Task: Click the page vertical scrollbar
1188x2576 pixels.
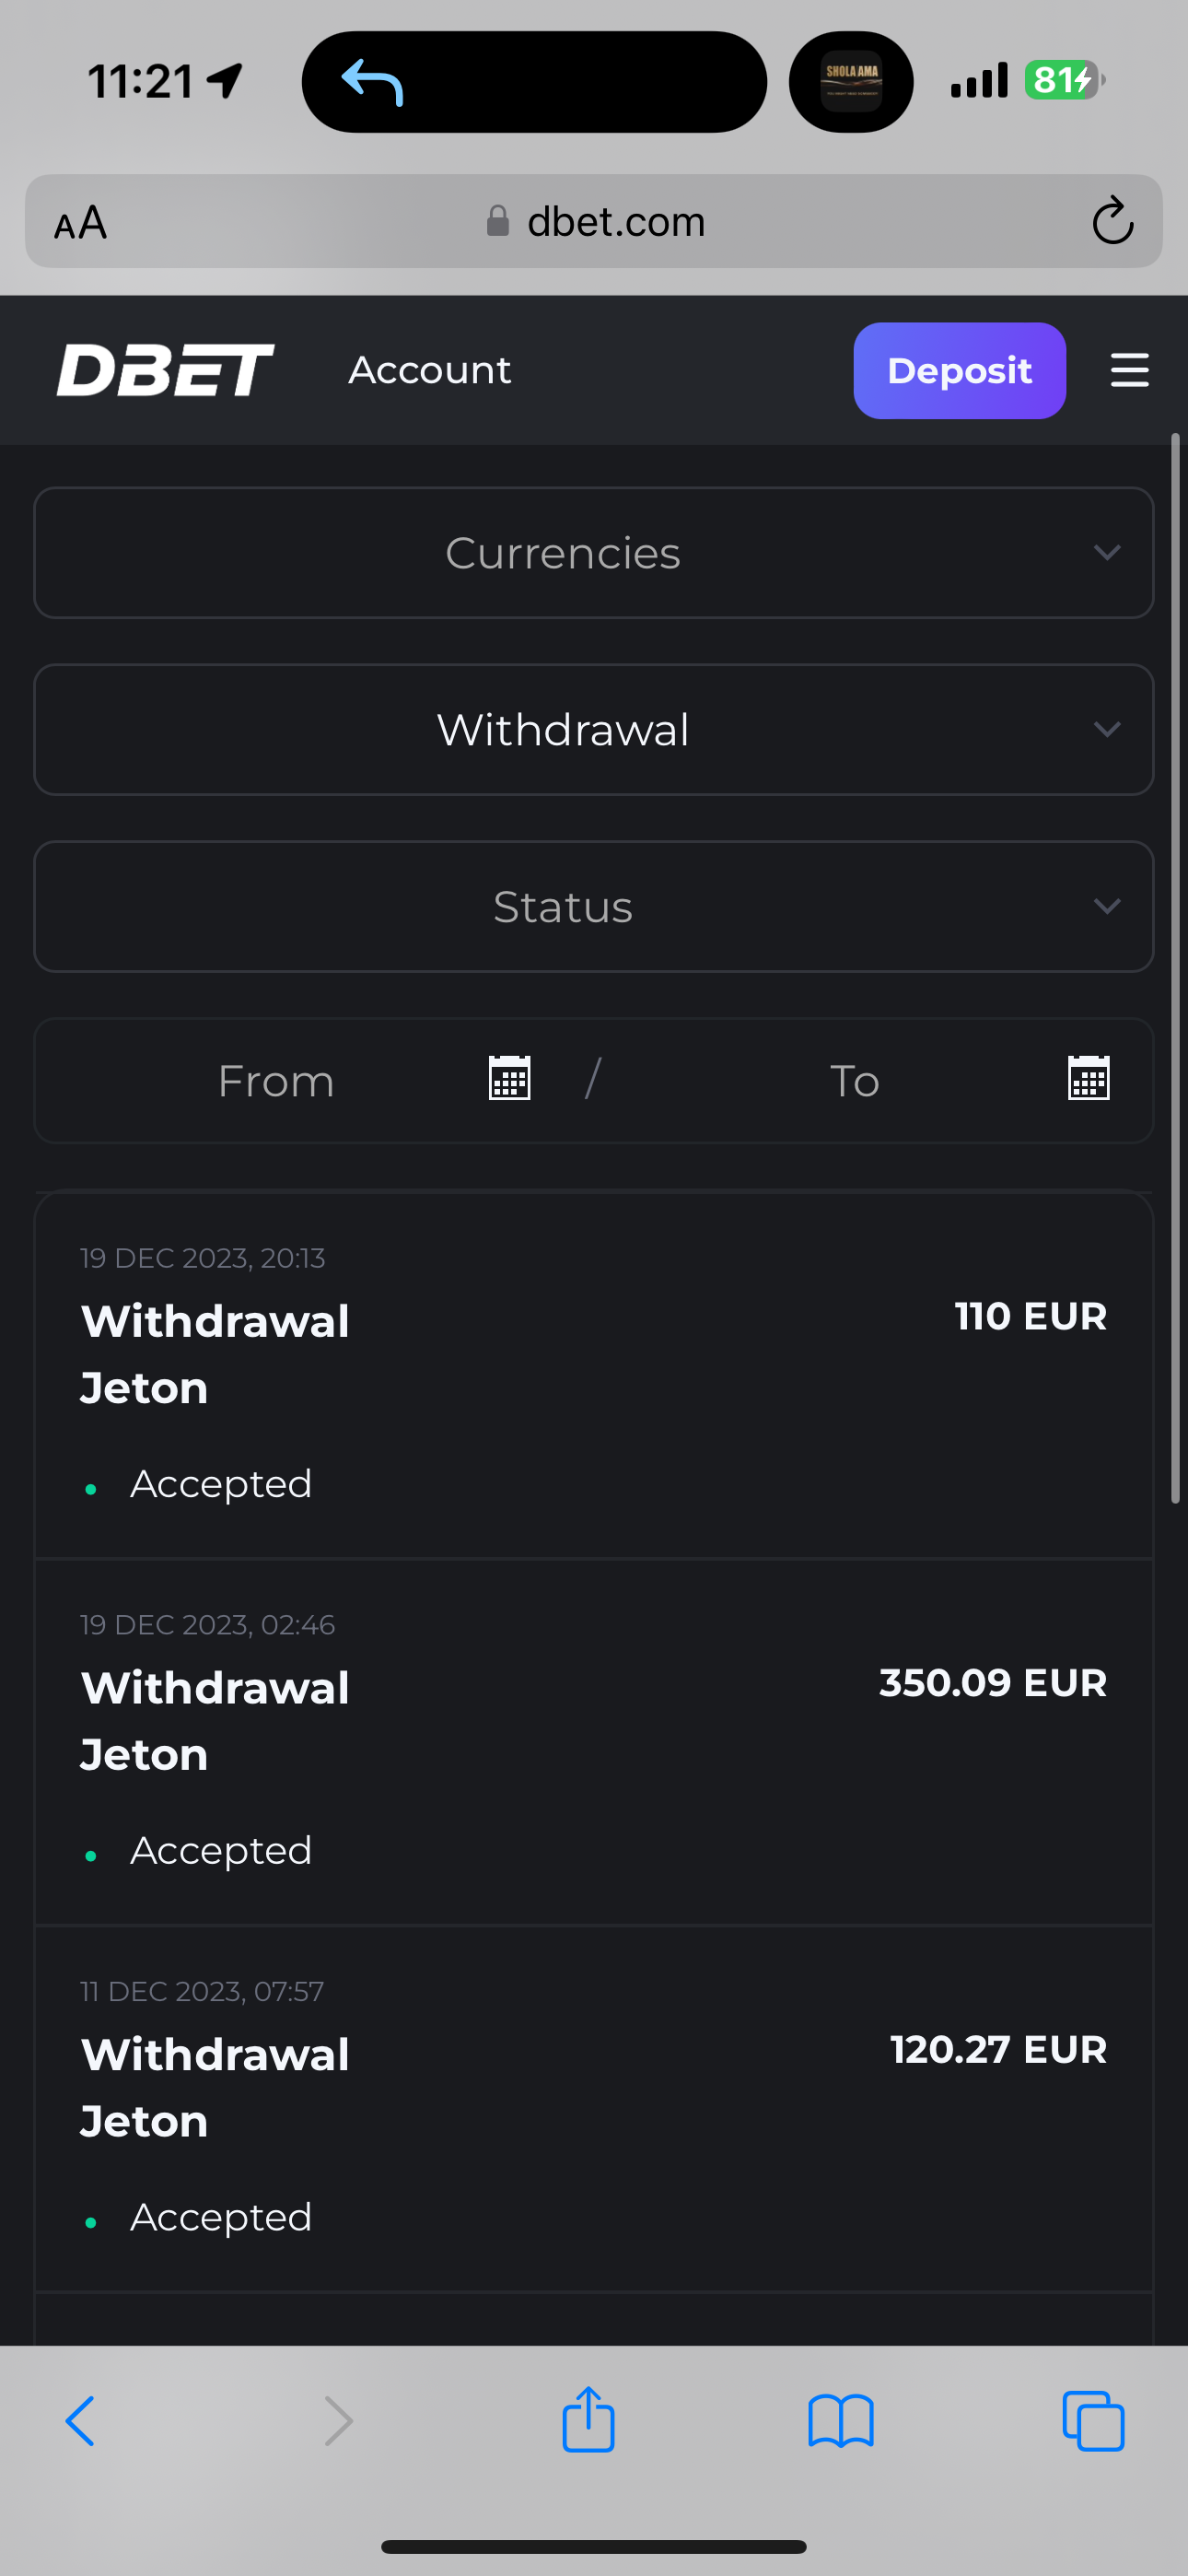Action: pos(1175,968)
